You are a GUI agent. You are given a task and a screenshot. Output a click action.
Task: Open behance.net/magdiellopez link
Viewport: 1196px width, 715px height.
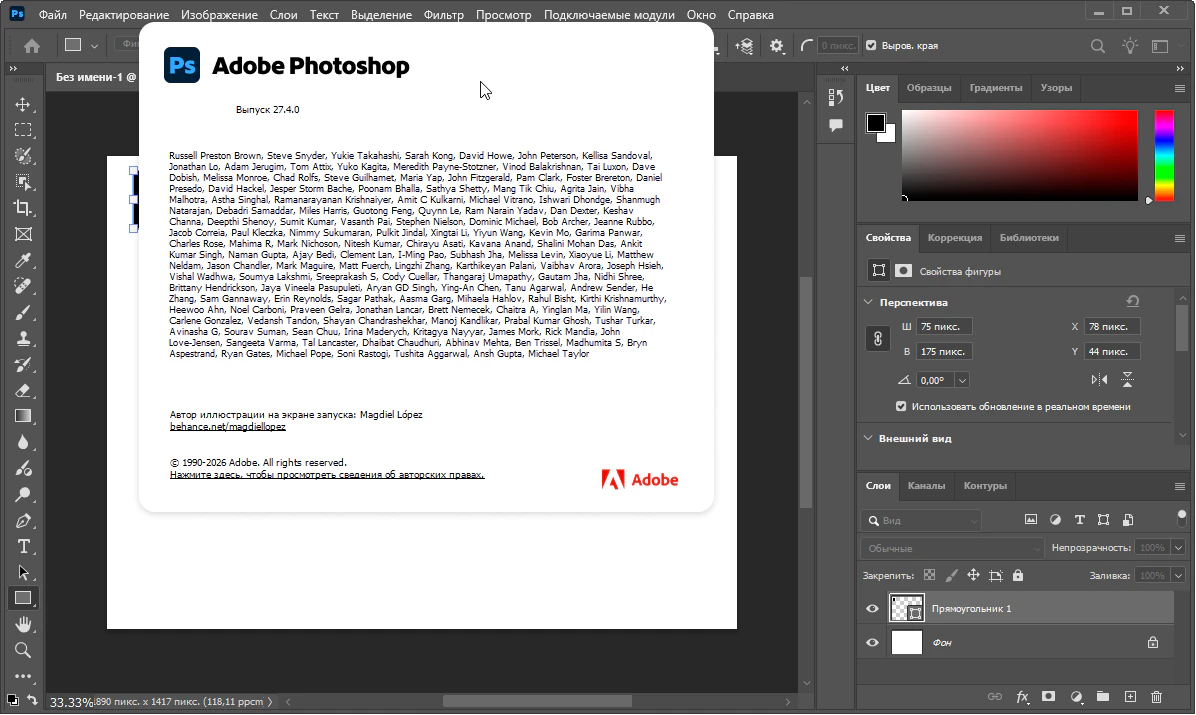click(228, 427)
